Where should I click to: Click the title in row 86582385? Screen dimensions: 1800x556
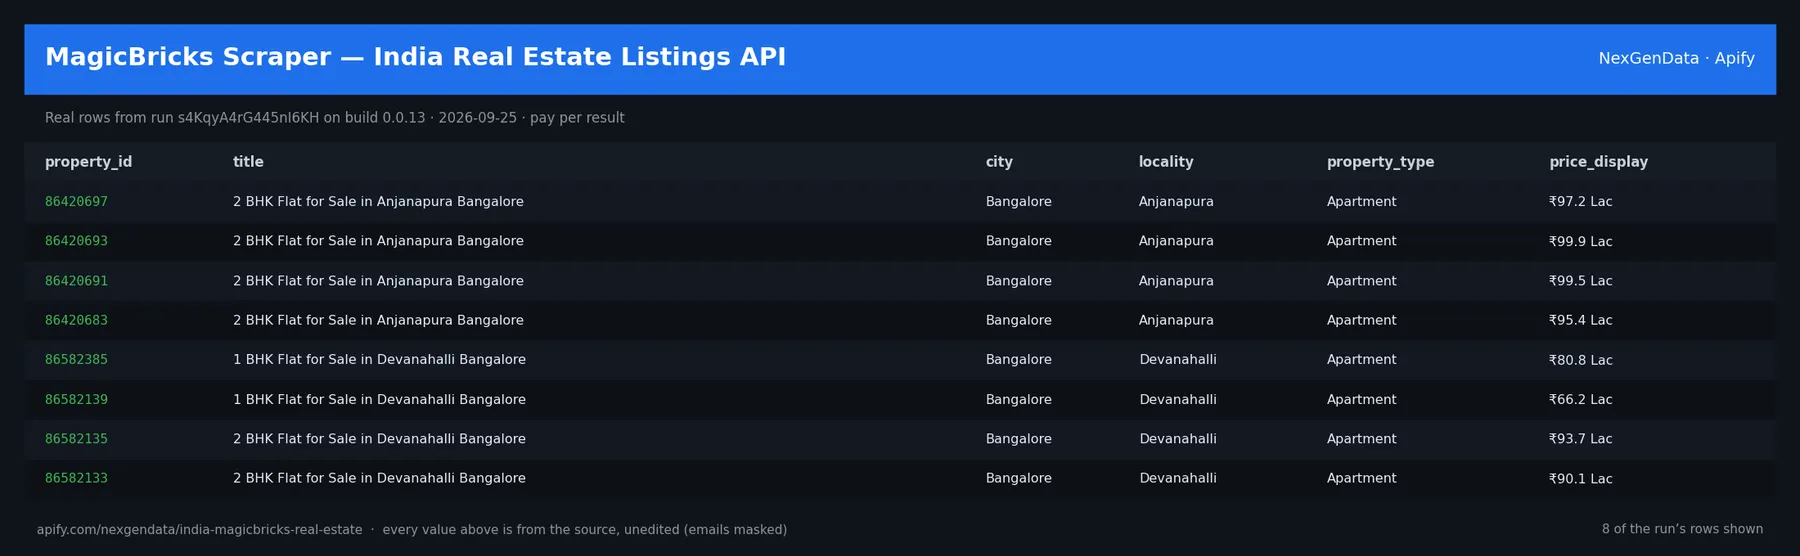coord(379,360)
